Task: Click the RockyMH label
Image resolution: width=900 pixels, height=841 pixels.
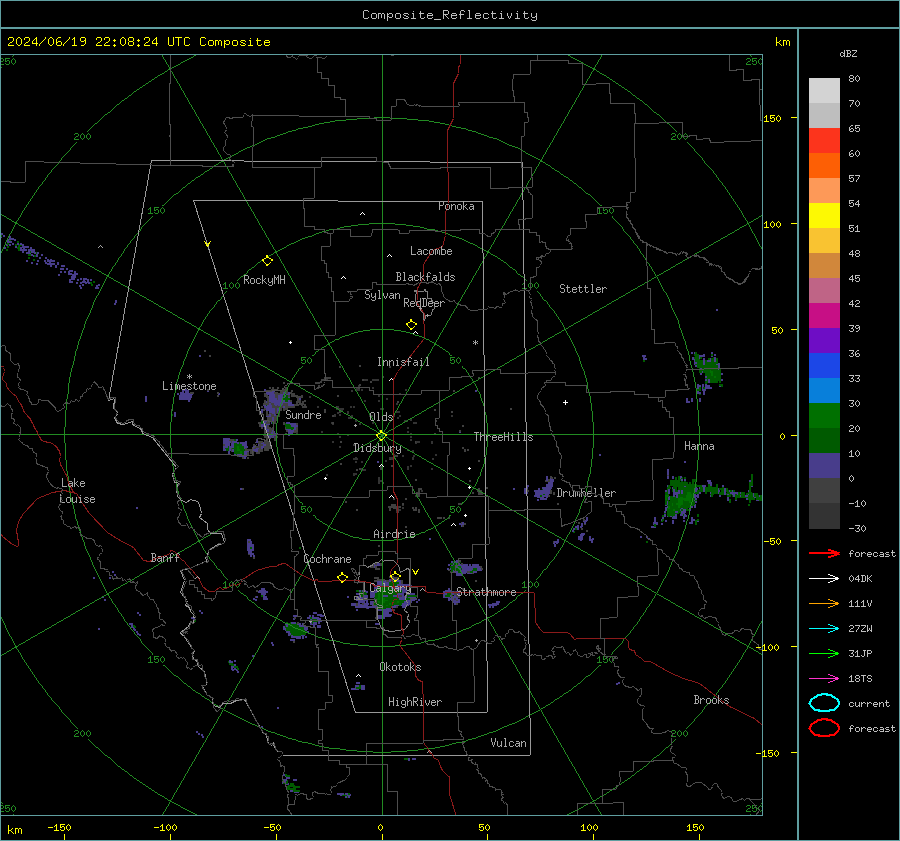Action: 264,280
